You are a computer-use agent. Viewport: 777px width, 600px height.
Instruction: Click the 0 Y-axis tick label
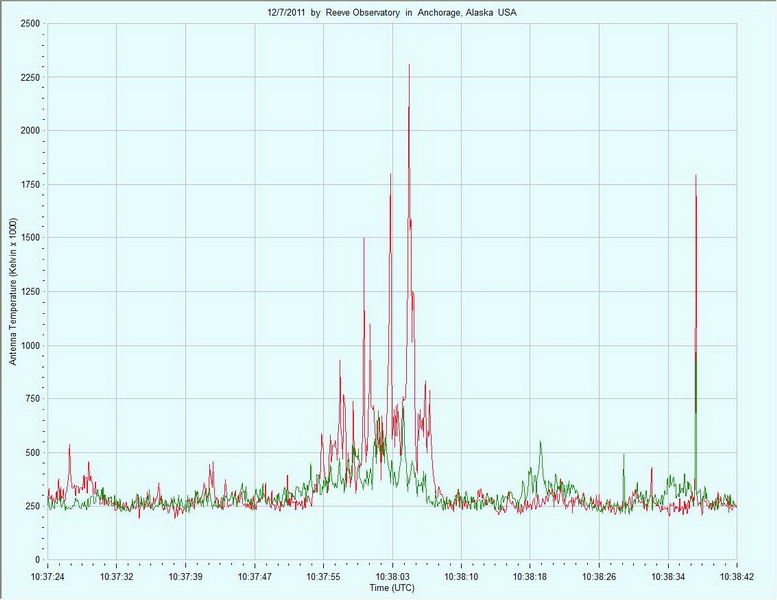click(x=38, y=560)
